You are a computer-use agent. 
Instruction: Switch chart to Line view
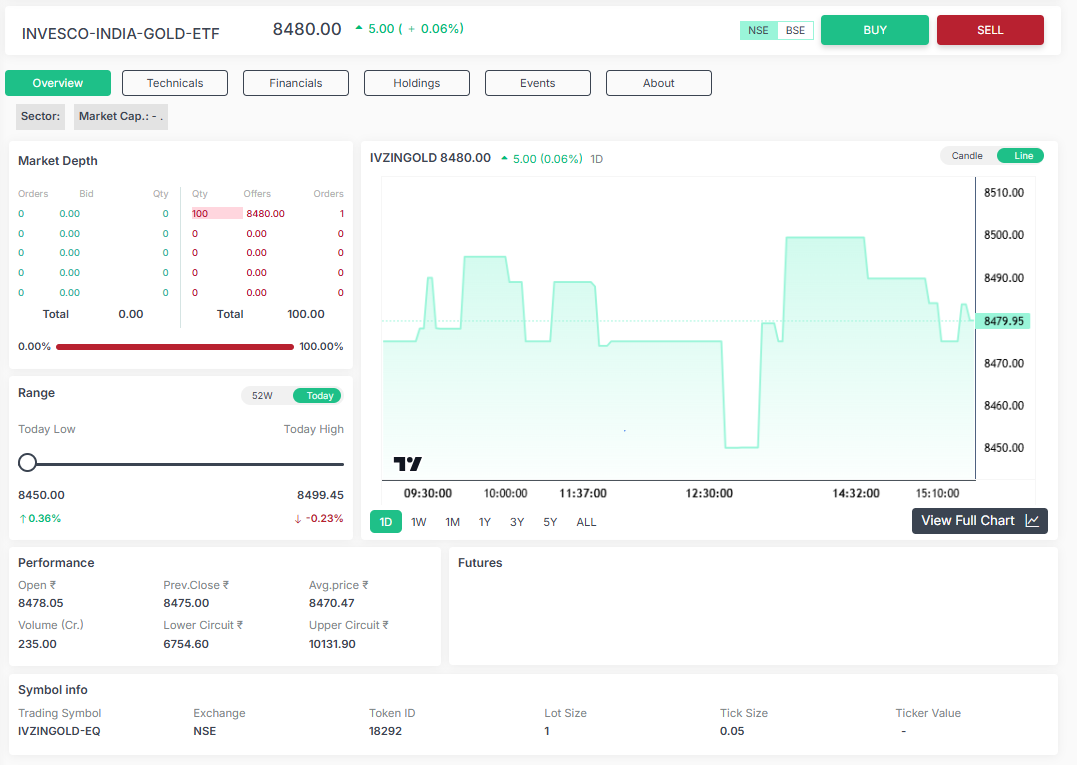[x=1023, y=156]
